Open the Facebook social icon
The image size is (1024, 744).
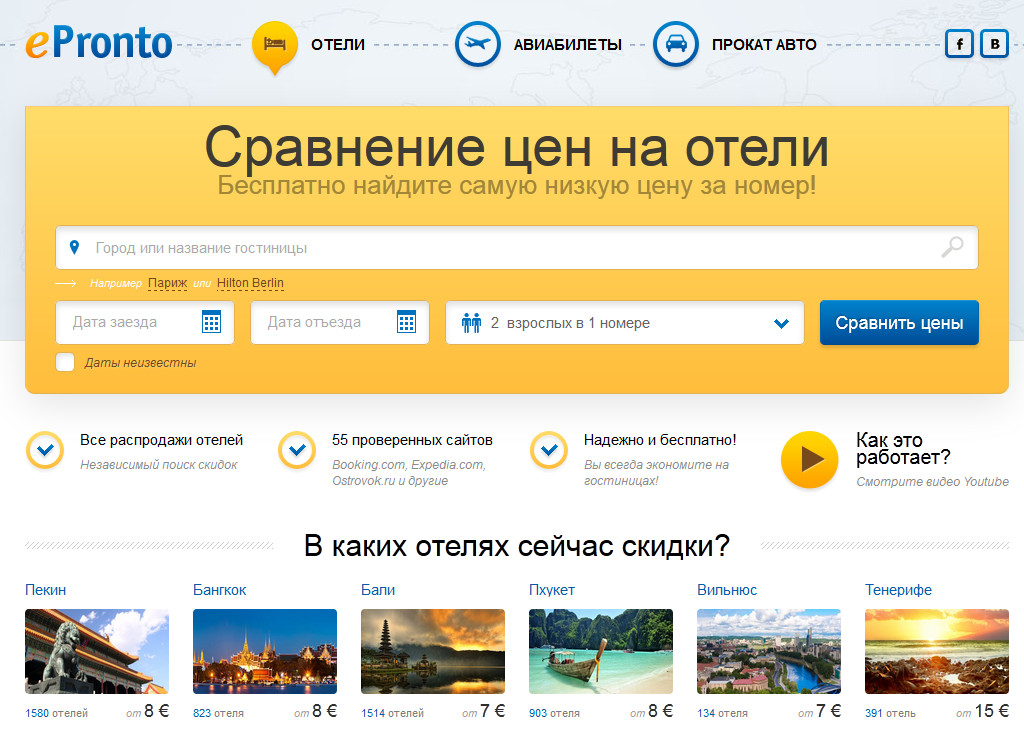pyautogui.click(x=959, y=44)
